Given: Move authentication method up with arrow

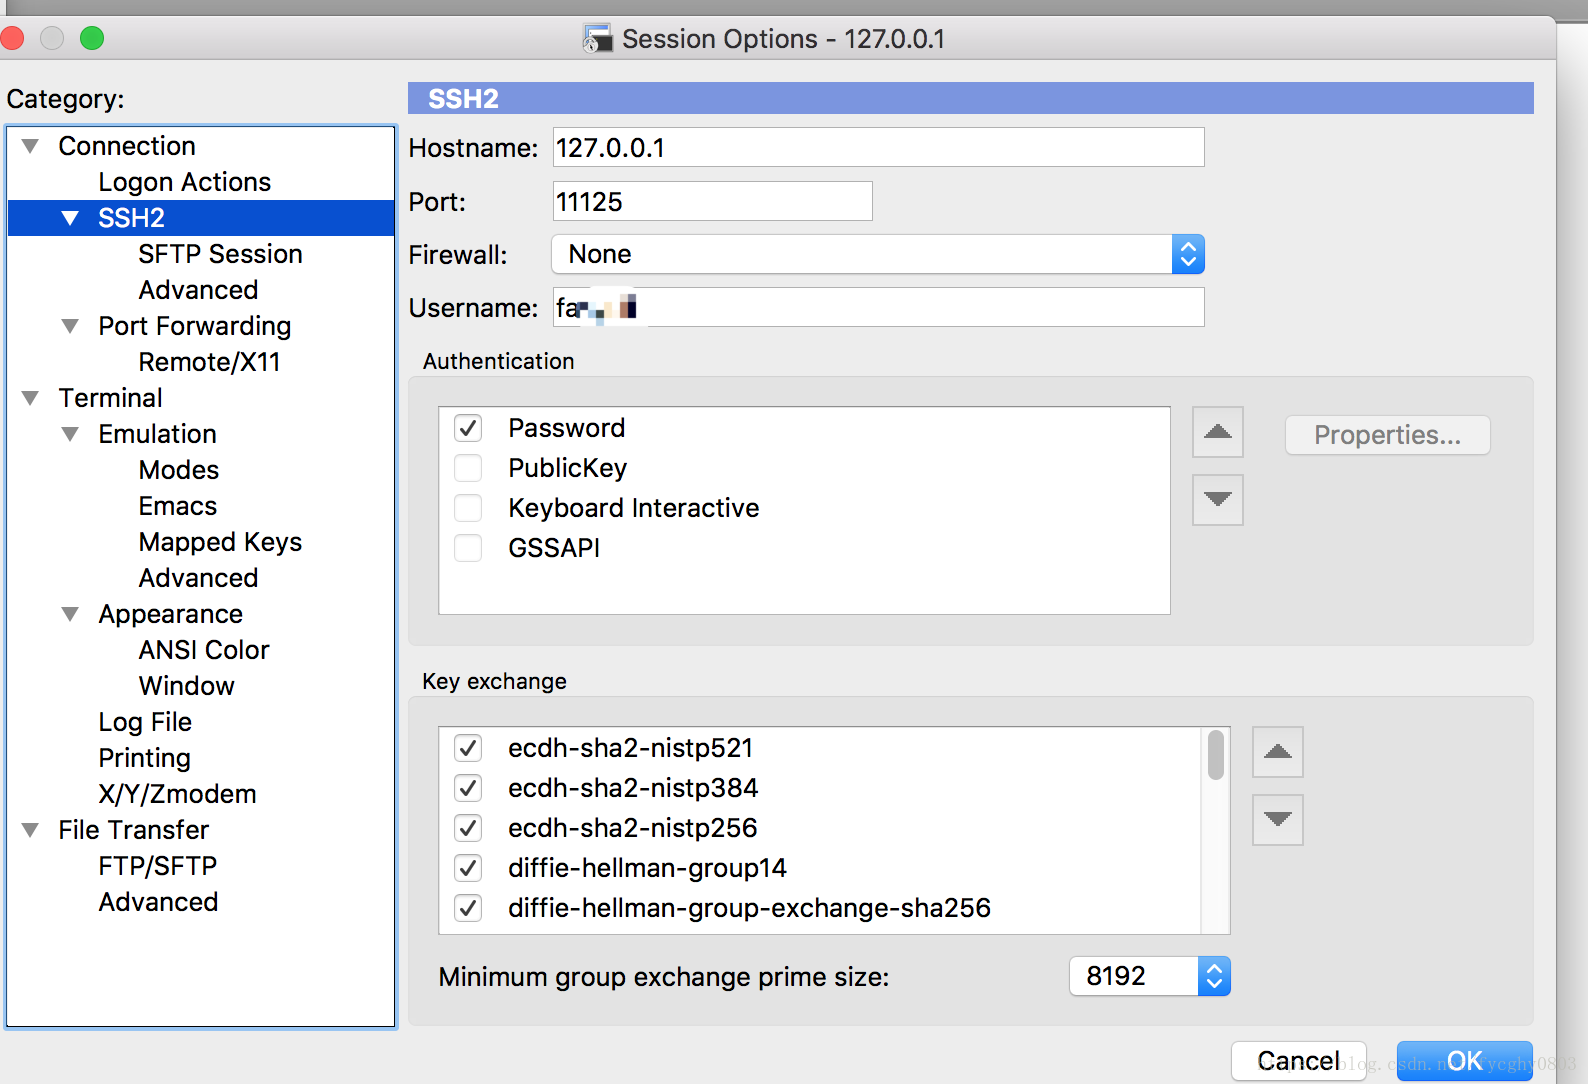Looking at the screenshot, I should tap(1217, 432).
